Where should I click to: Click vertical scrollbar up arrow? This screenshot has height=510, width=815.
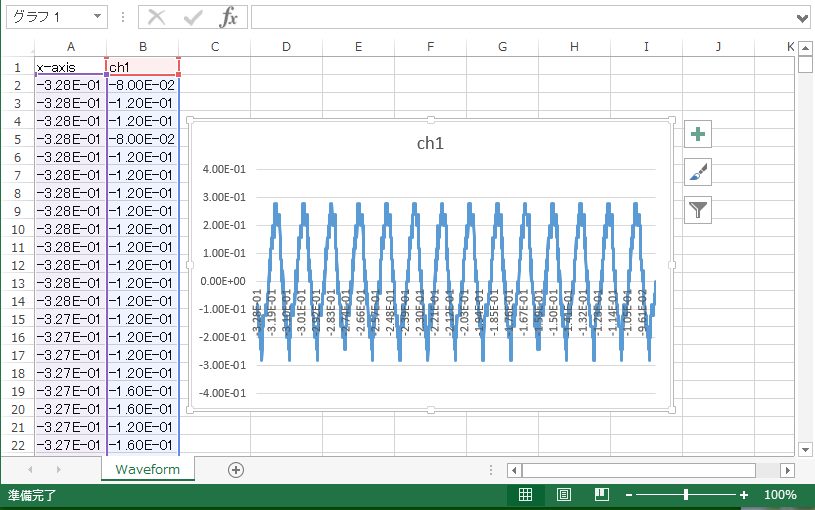pos(805,49)
